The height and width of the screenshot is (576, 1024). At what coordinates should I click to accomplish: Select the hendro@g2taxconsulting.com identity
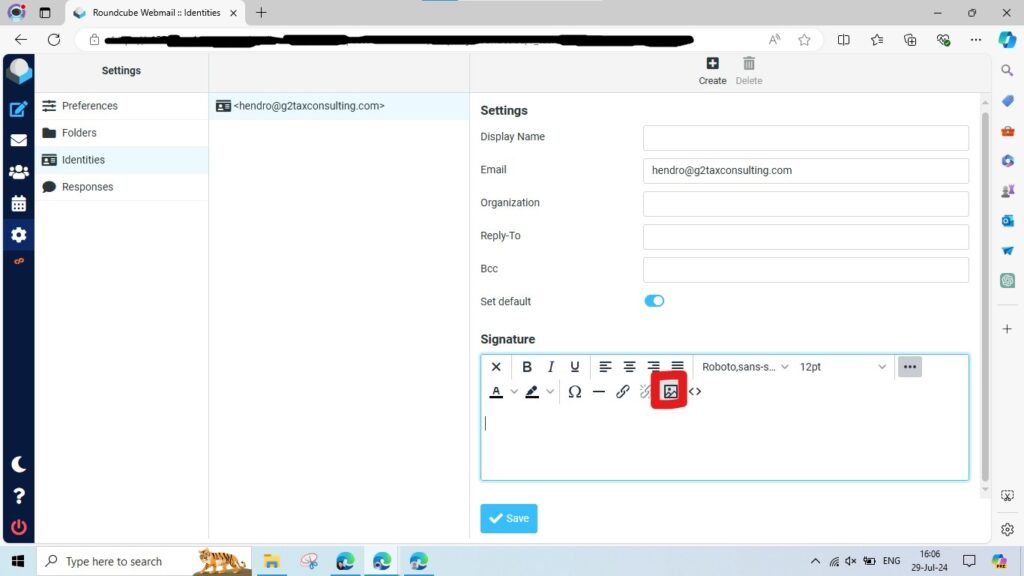click(x=309, y=106)
